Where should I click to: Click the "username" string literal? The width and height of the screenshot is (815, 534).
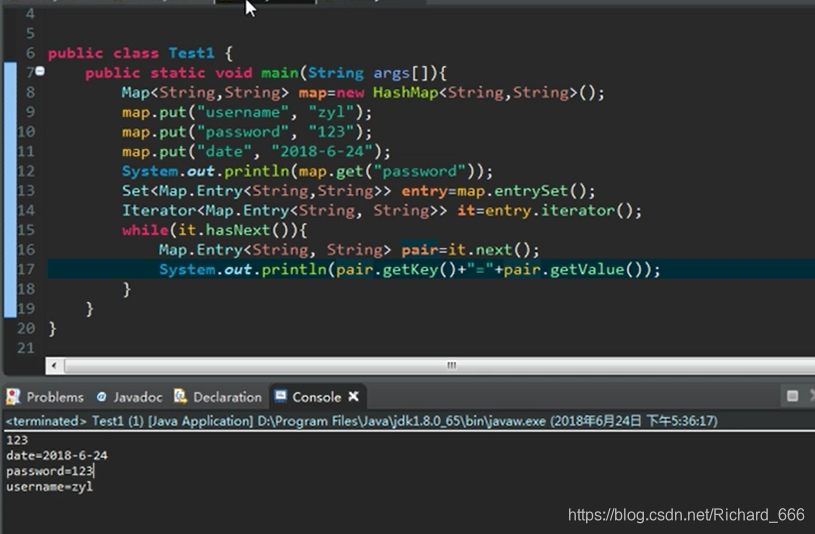pyautogui.click(x=243, y=112)
